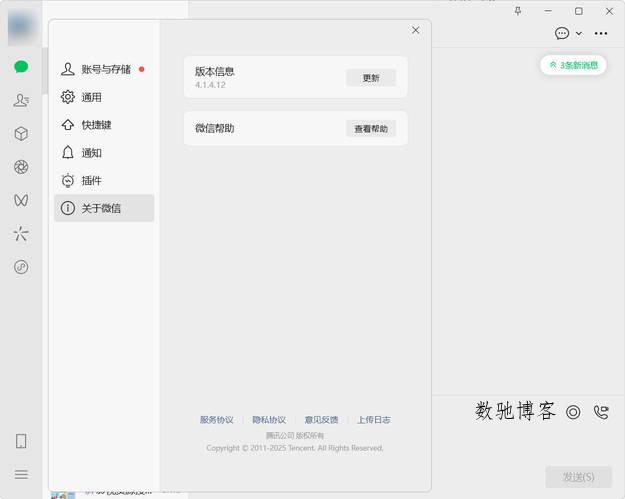Open the 意见反馈 link
625x499 pixels.
[x=321, y=420]
